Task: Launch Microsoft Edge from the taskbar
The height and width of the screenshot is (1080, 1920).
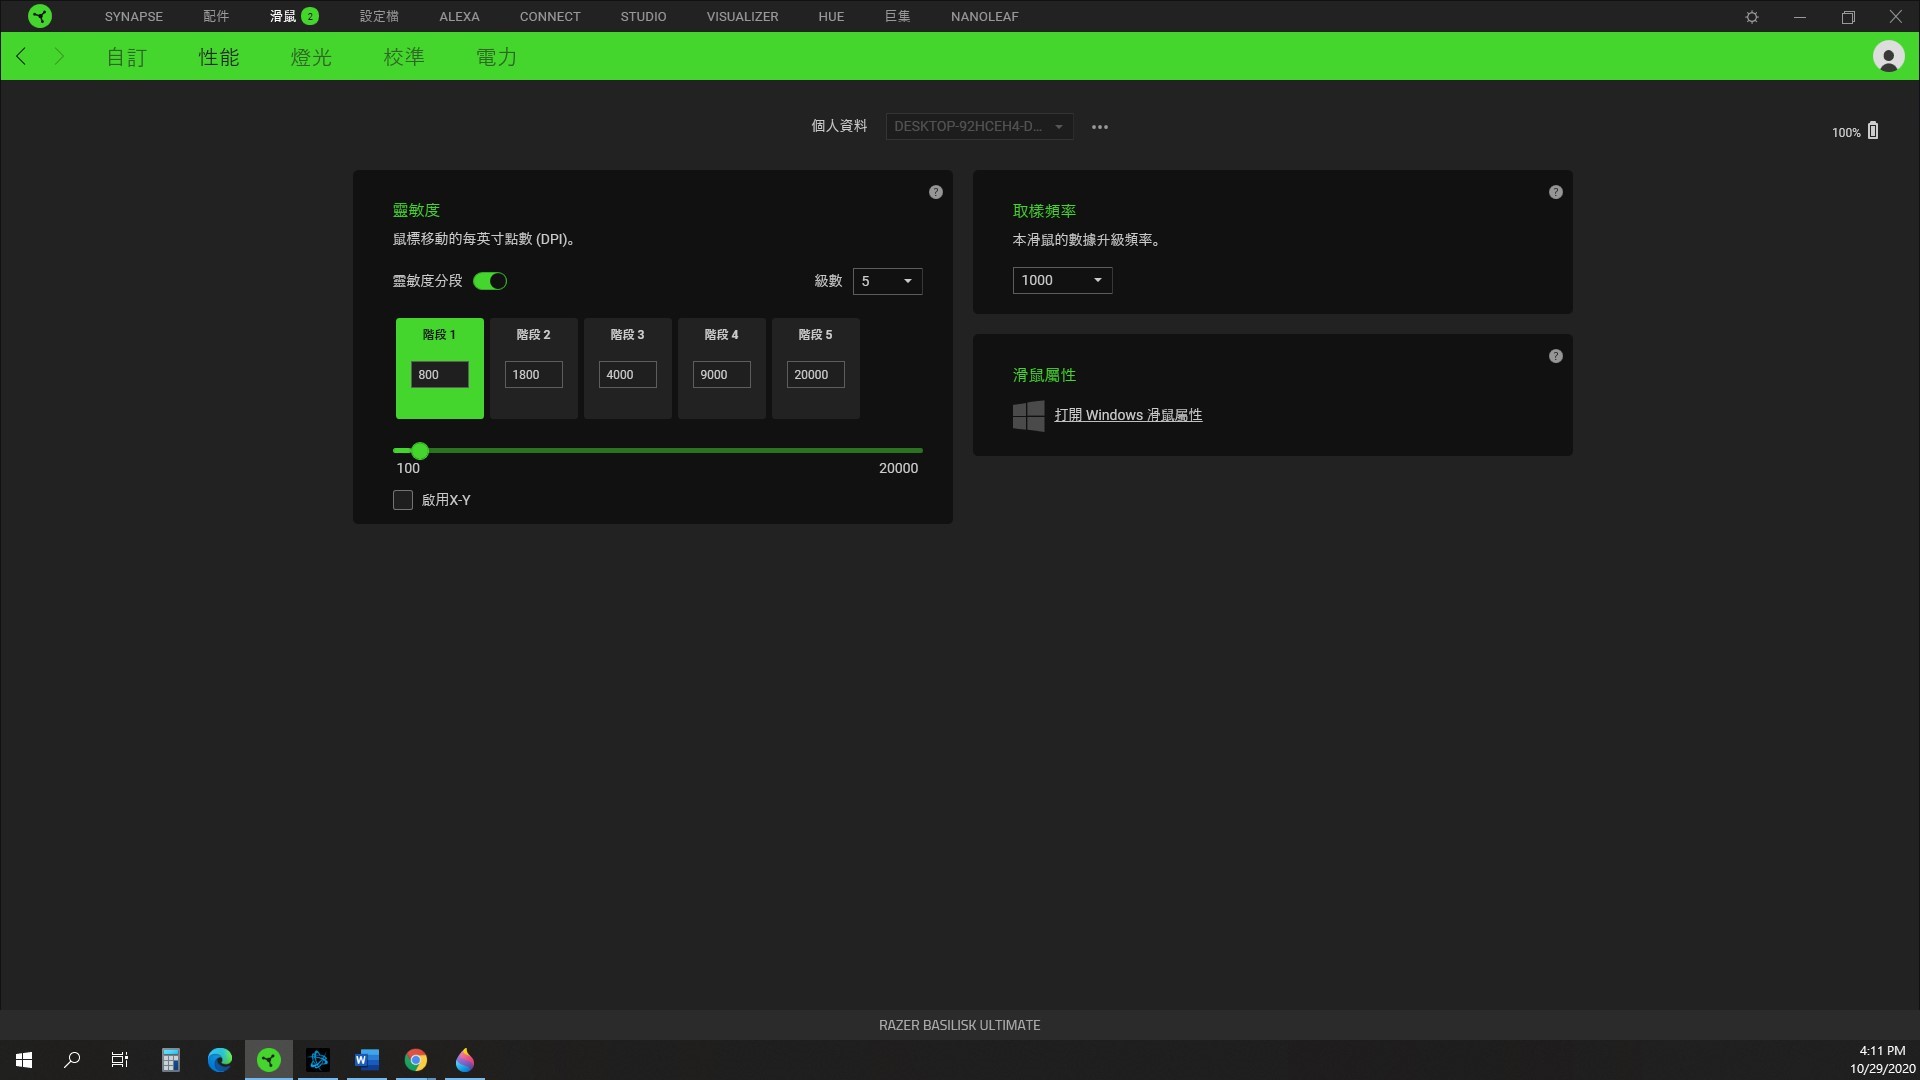Action: 220,1060
